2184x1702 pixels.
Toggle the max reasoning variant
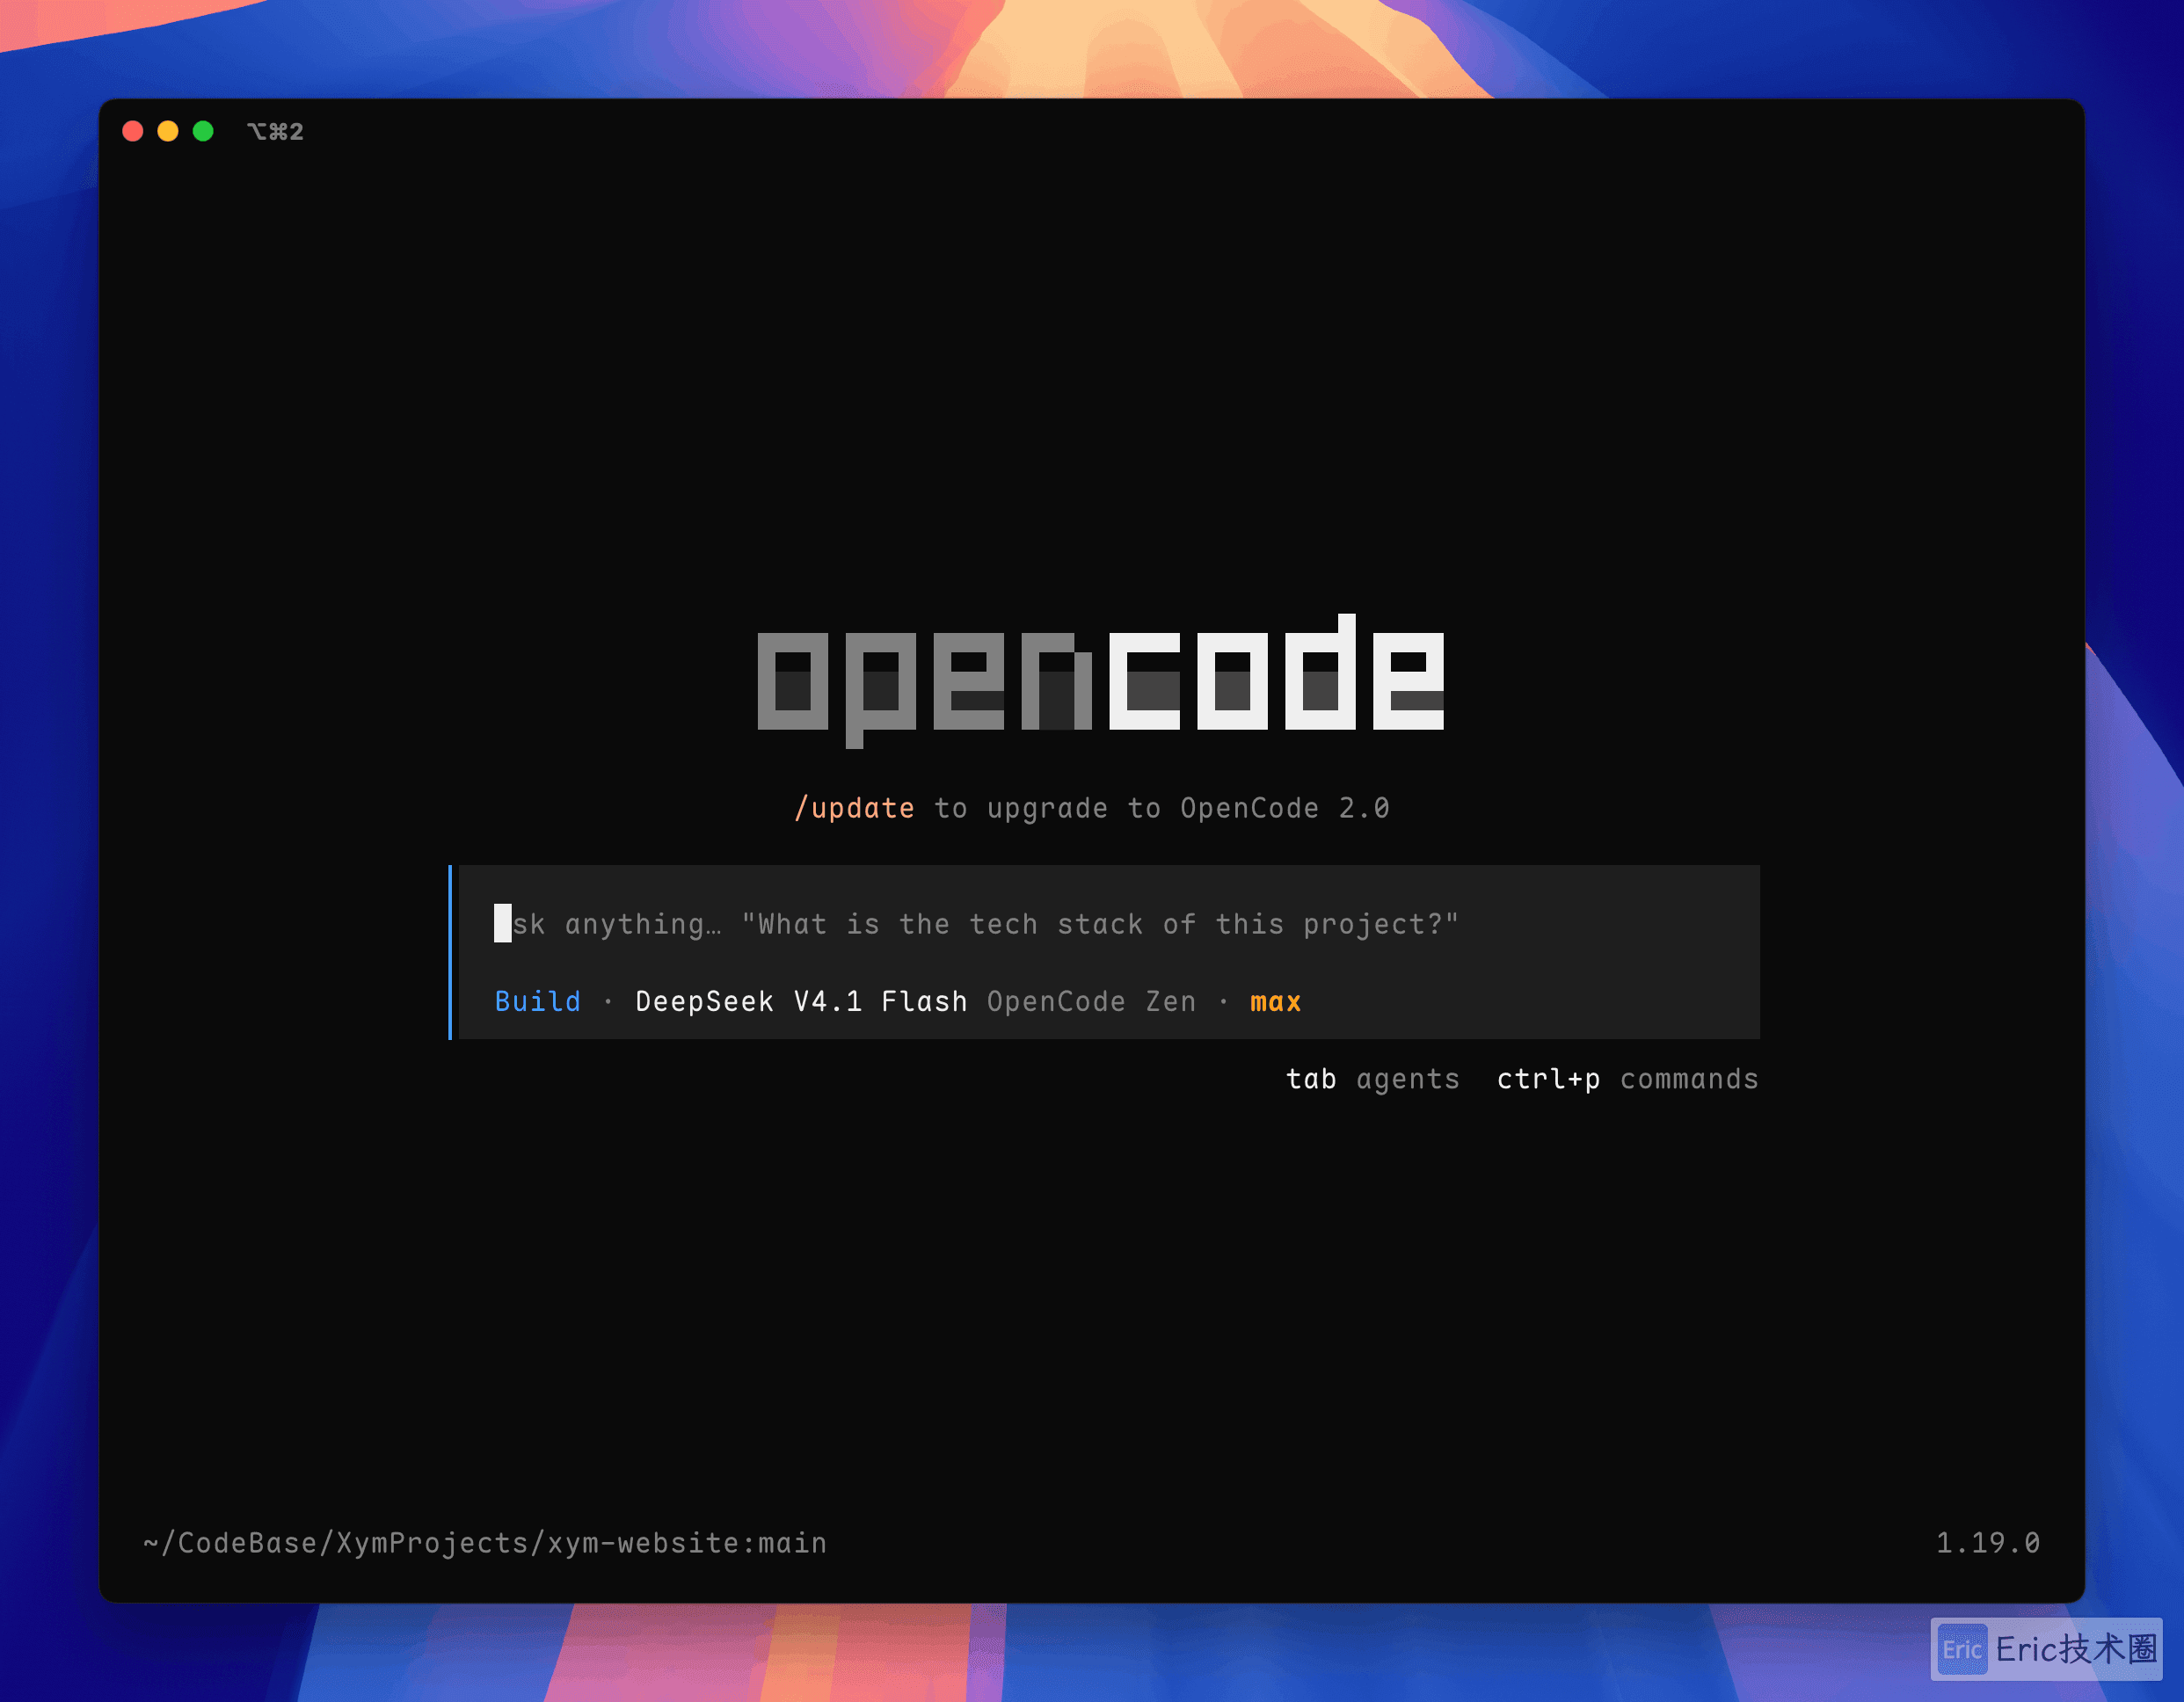tap(1275, 1001)
